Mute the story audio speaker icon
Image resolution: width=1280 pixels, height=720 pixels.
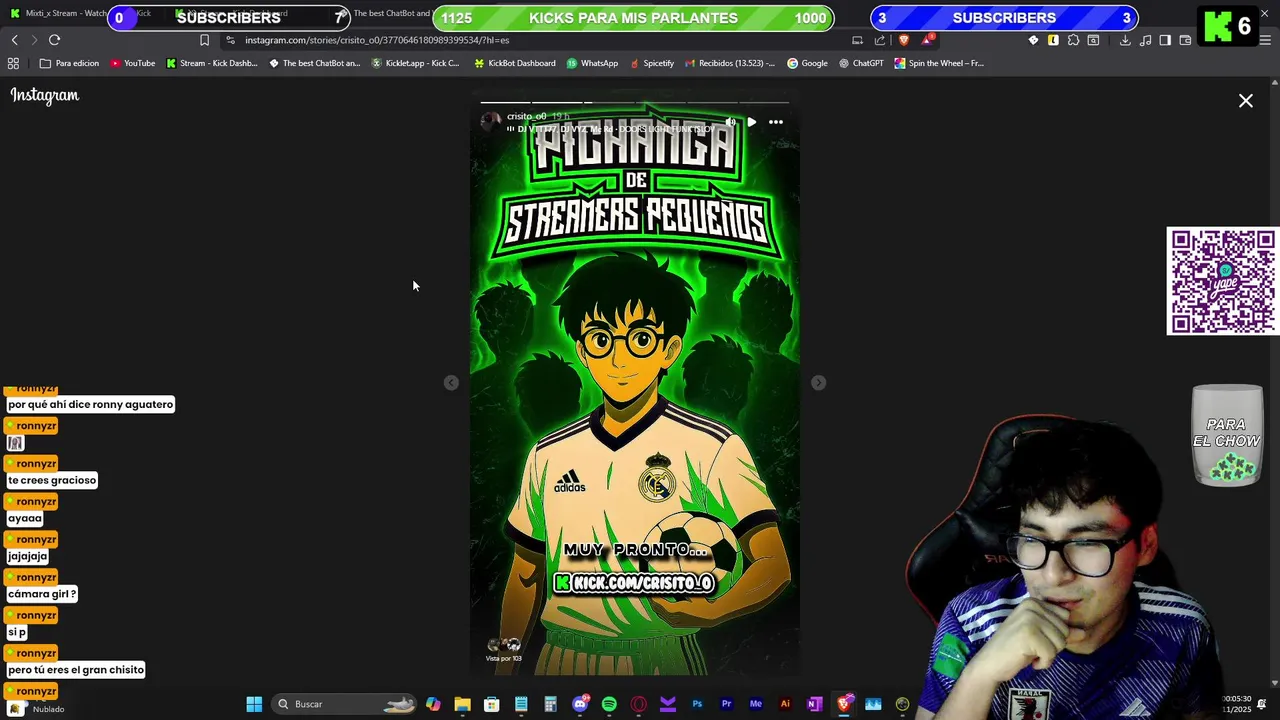(730, 122)
